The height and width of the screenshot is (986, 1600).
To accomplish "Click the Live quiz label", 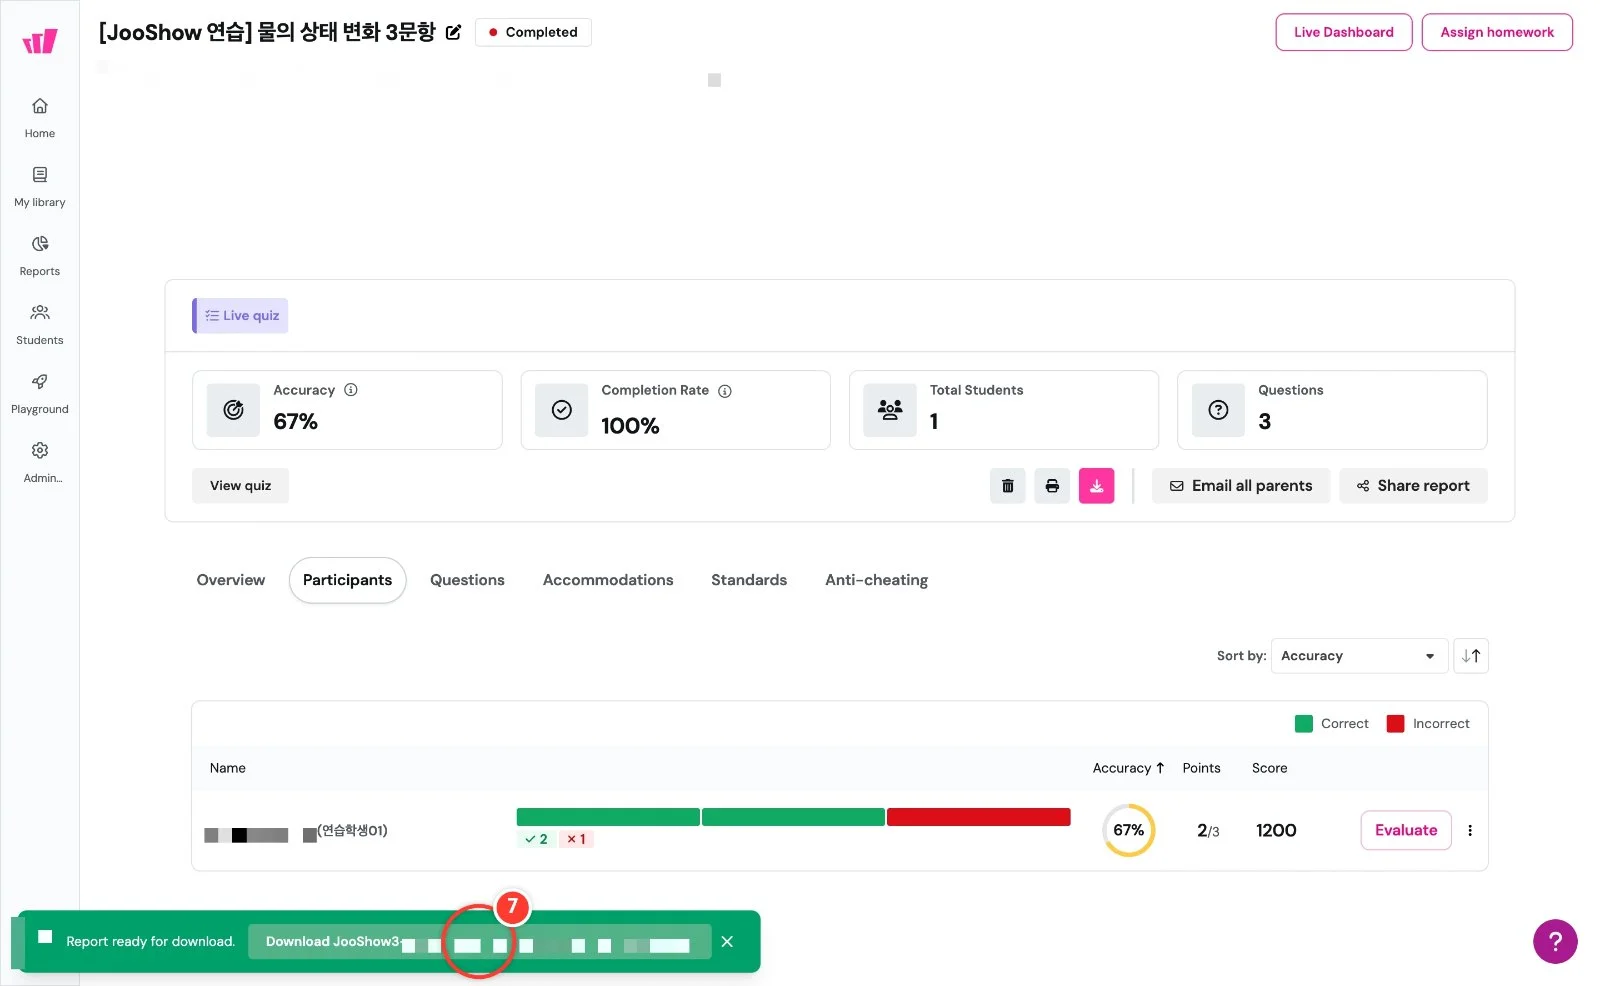I will tap(240, 316).
